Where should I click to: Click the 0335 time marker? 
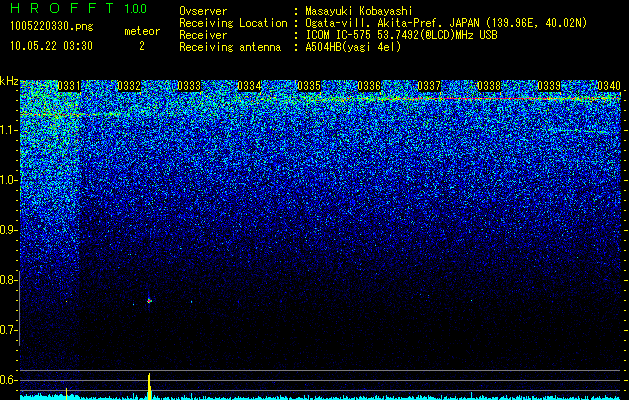click(x=309, y=86)
